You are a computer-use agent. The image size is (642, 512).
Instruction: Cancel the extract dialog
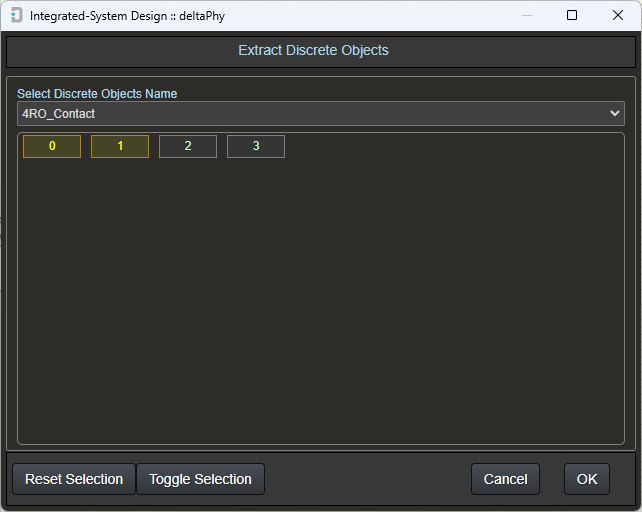tap(505, 479)
